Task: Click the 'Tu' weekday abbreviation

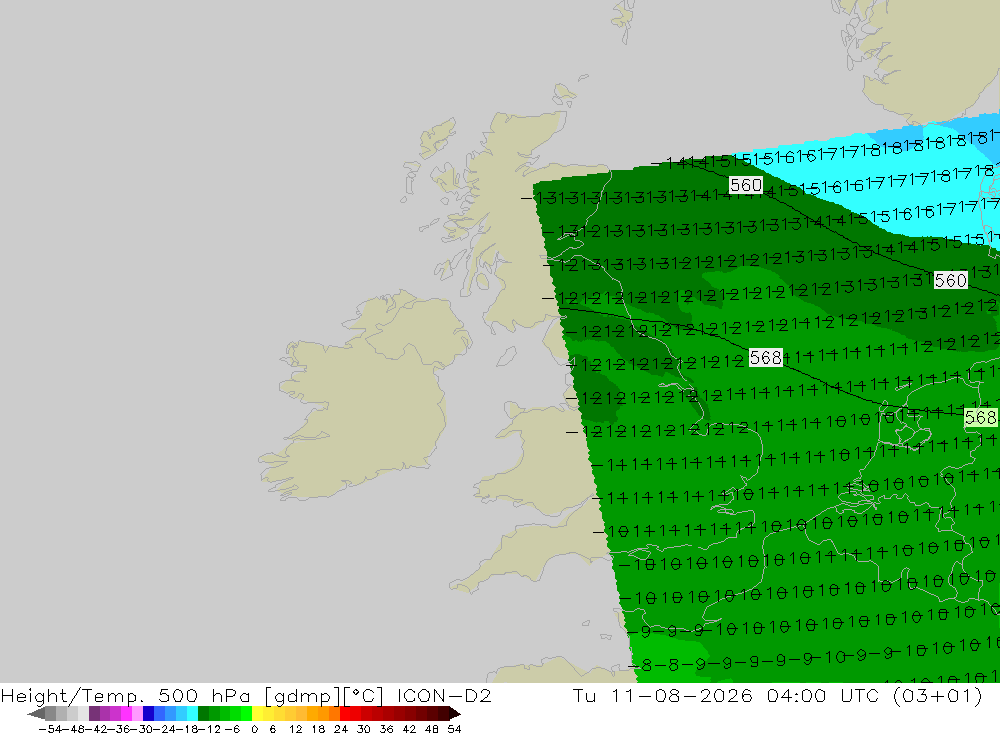Action: pos(584,695)
